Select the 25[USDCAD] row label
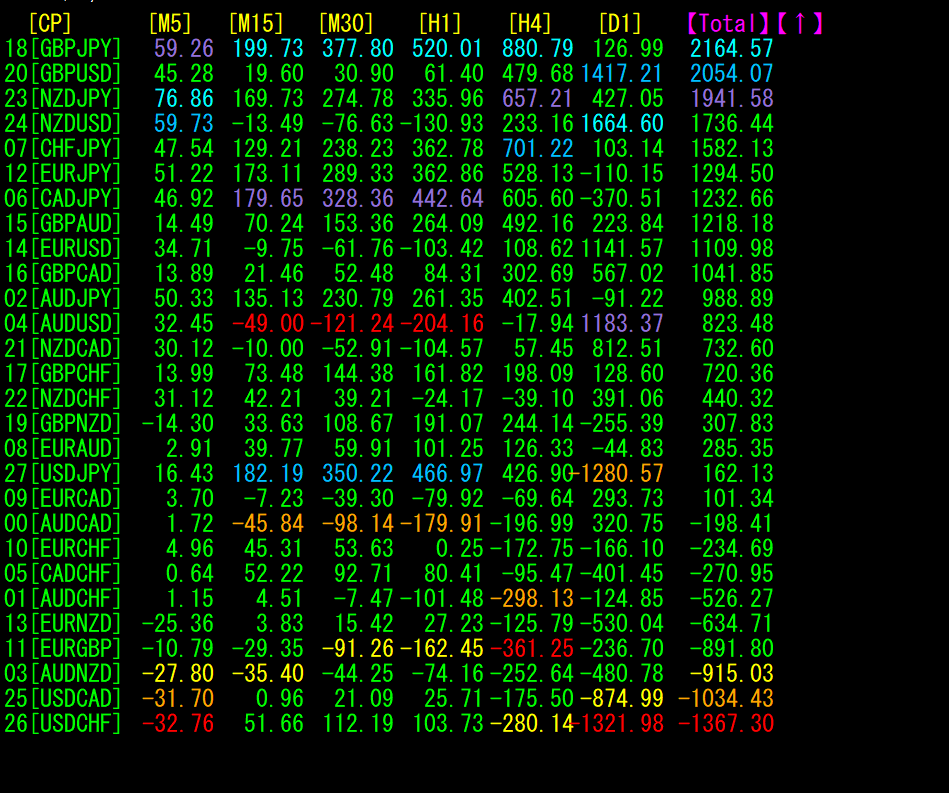949x793 pixels. (63, 699)
